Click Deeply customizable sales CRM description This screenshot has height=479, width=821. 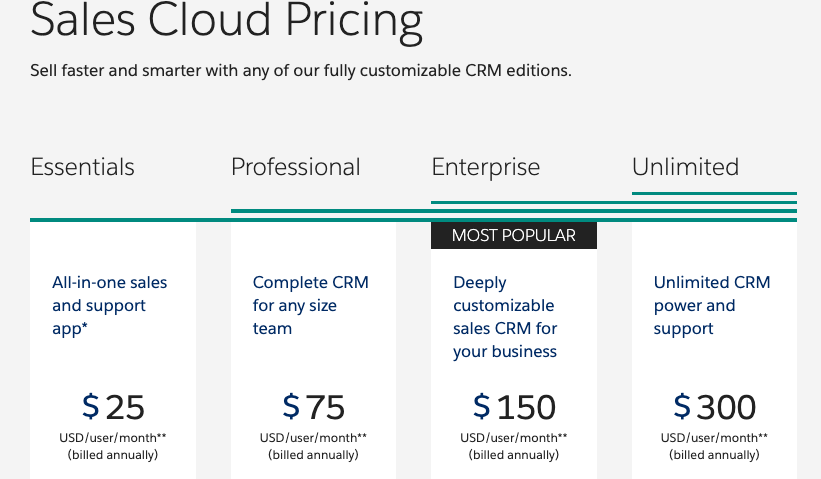505,317
